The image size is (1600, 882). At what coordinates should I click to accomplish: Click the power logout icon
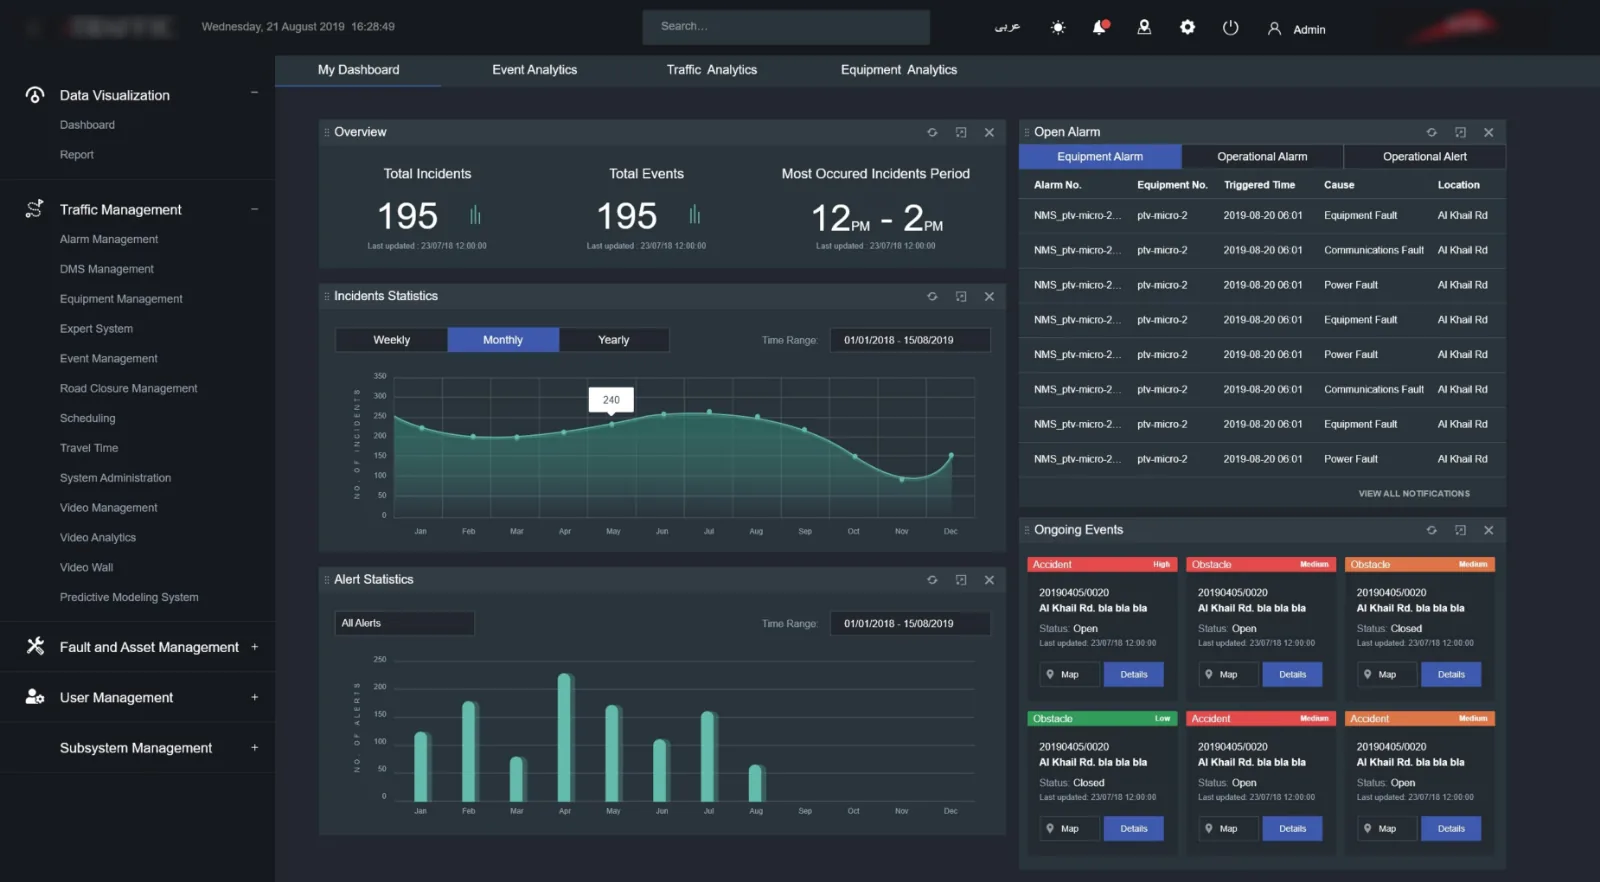1230,28
